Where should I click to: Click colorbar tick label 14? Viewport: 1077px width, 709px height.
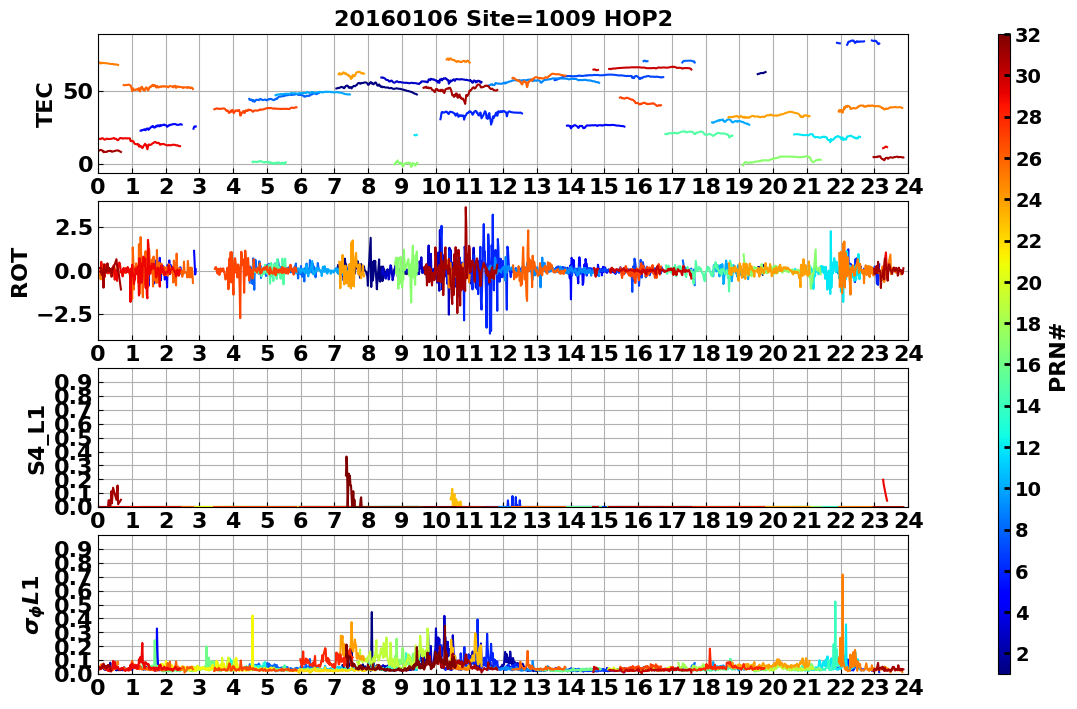[x=1028, y=406]
